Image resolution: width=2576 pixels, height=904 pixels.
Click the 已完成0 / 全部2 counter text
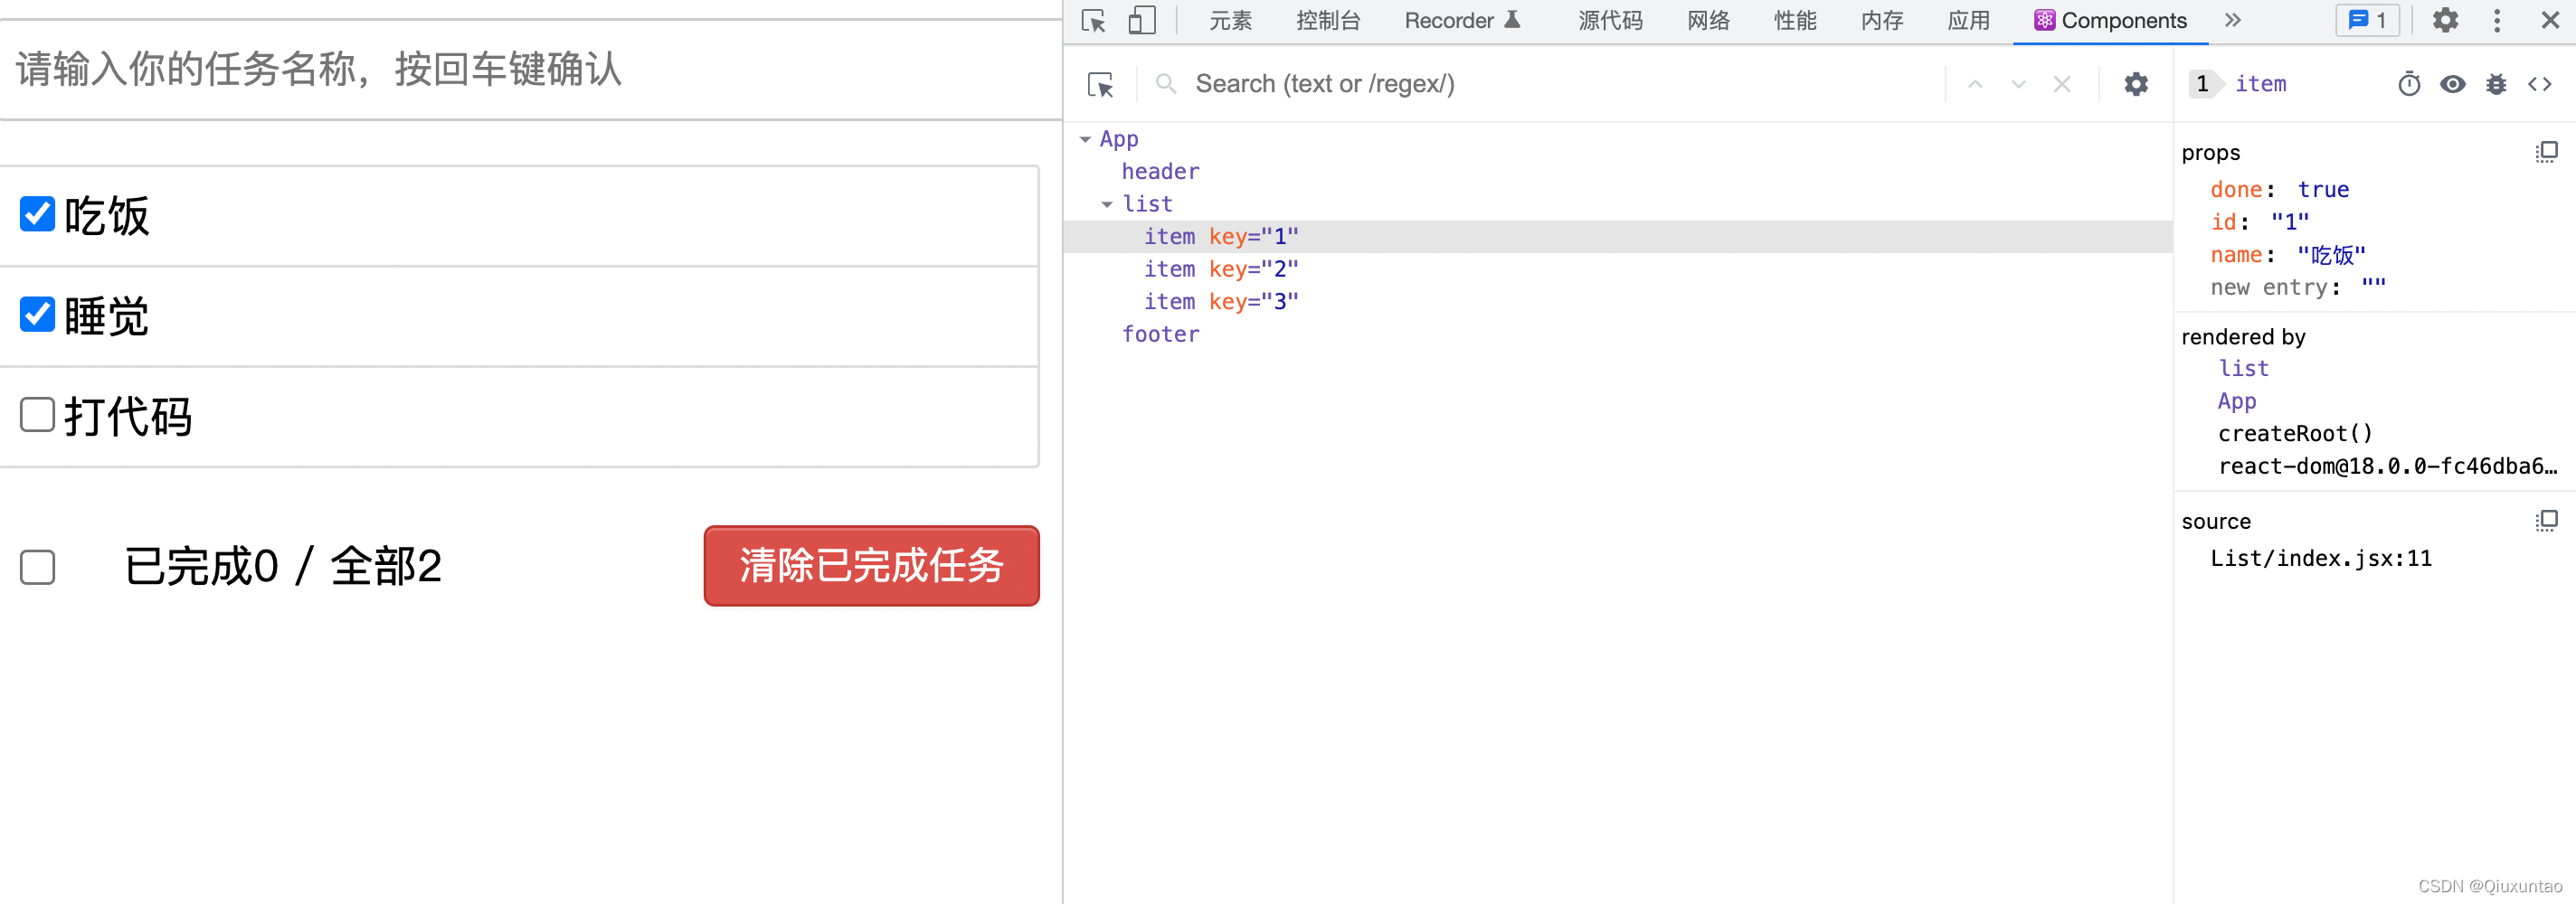pyautogui.click(x=283, y=567)
